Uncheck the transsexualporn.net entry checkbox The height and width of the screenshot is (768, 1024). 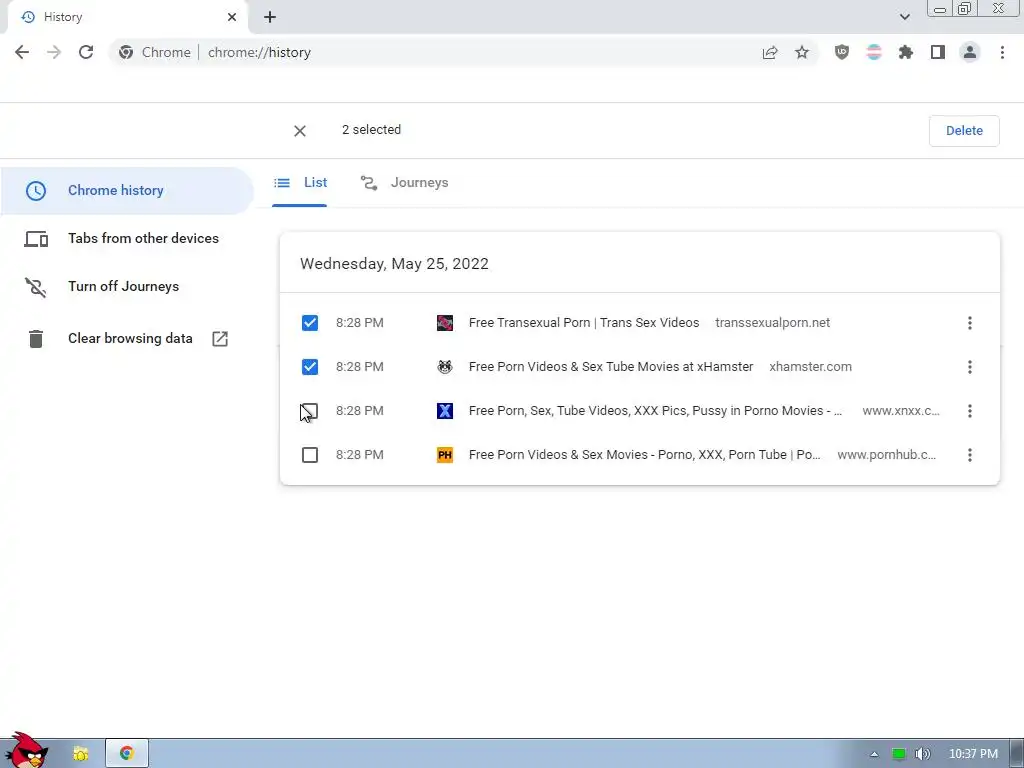pyautogui.click(x=310, y=323)
